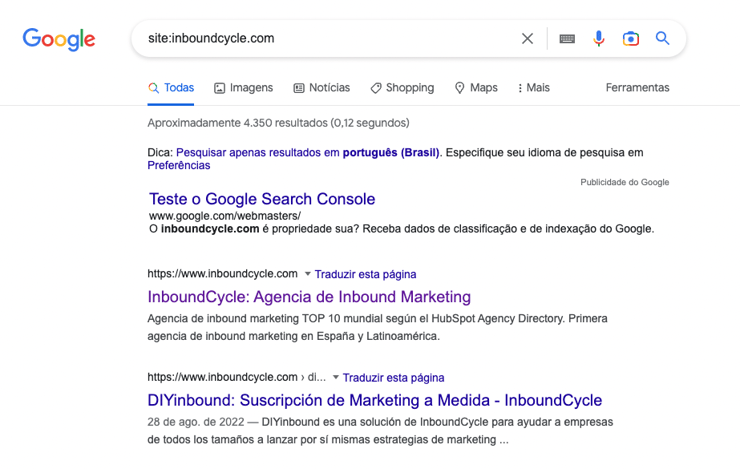Go to the Shopping tab
The image size is (740, 469).
[x=403, y=88]
